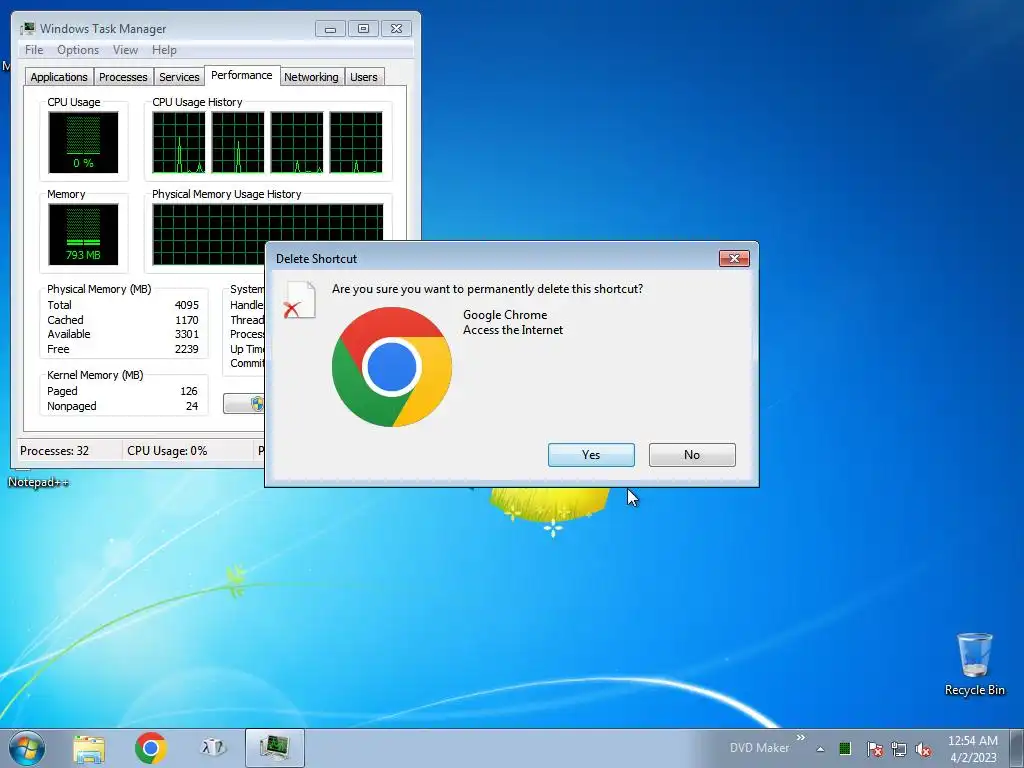
Task: Click the Show desktop button at taskbar edge
Action: (x=1017, y=748)
